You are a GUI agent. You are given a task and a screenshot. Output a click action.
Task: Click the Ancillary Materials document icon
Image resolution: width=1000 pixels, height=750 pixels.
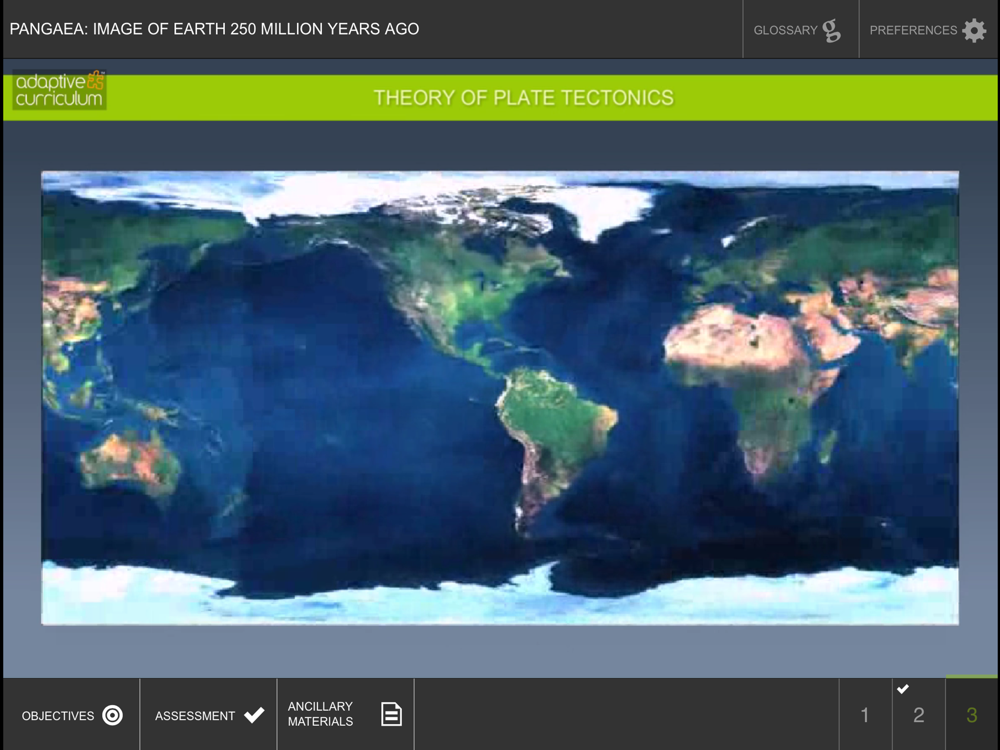point(391,714)
